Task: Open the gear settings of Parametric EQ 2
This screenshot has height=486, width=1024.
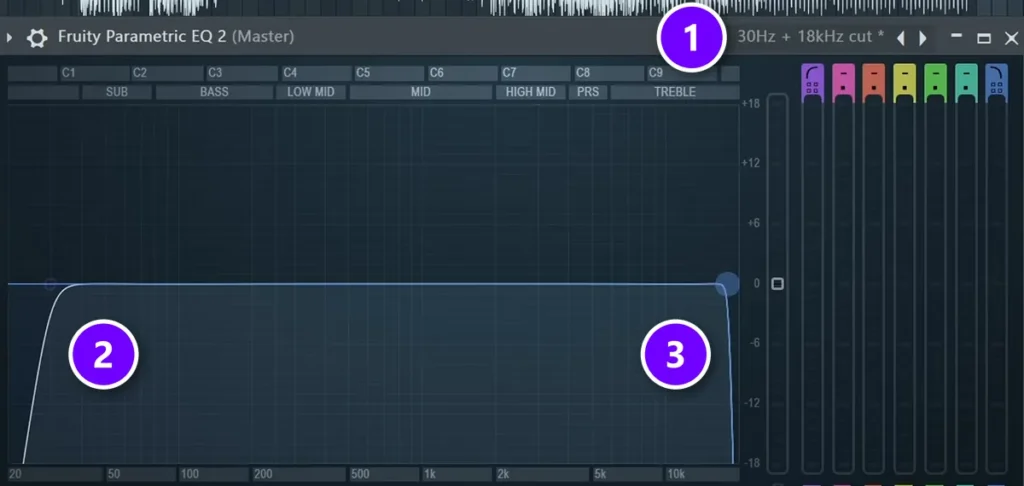Action: coord(37,38)
